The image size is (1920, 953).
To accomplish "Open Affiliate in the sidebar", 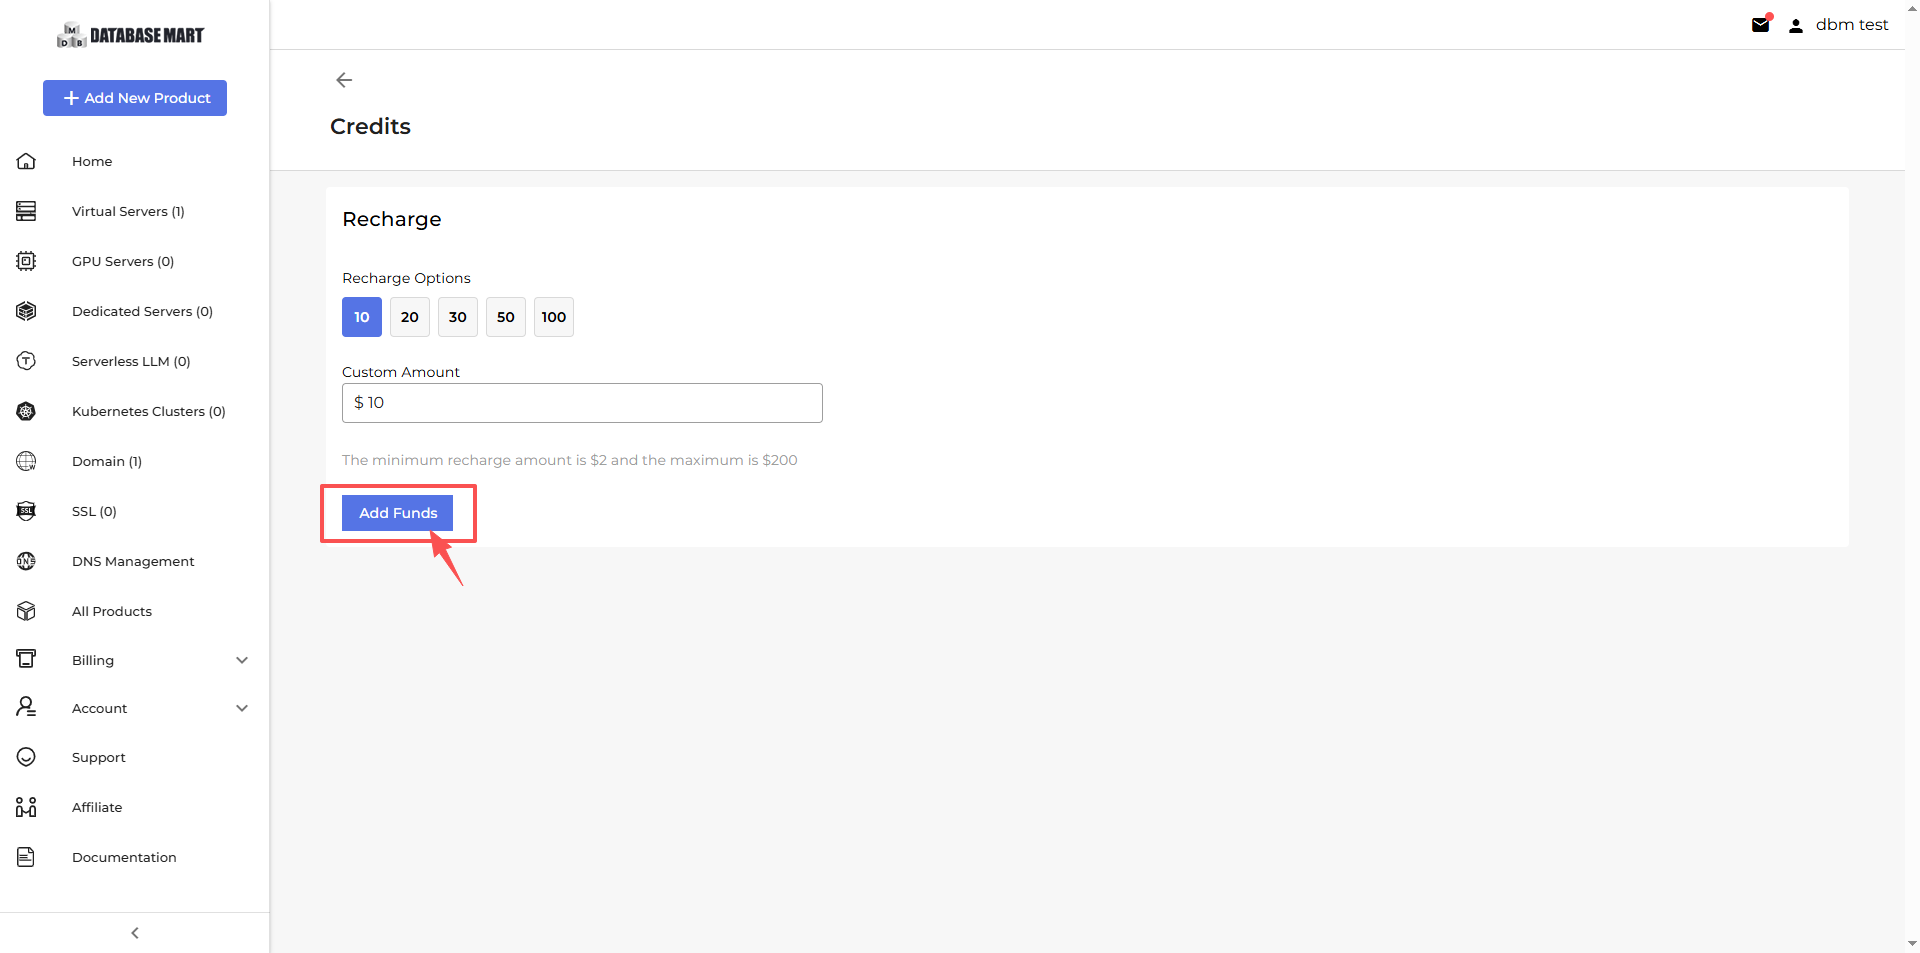I will coord(97,807).
